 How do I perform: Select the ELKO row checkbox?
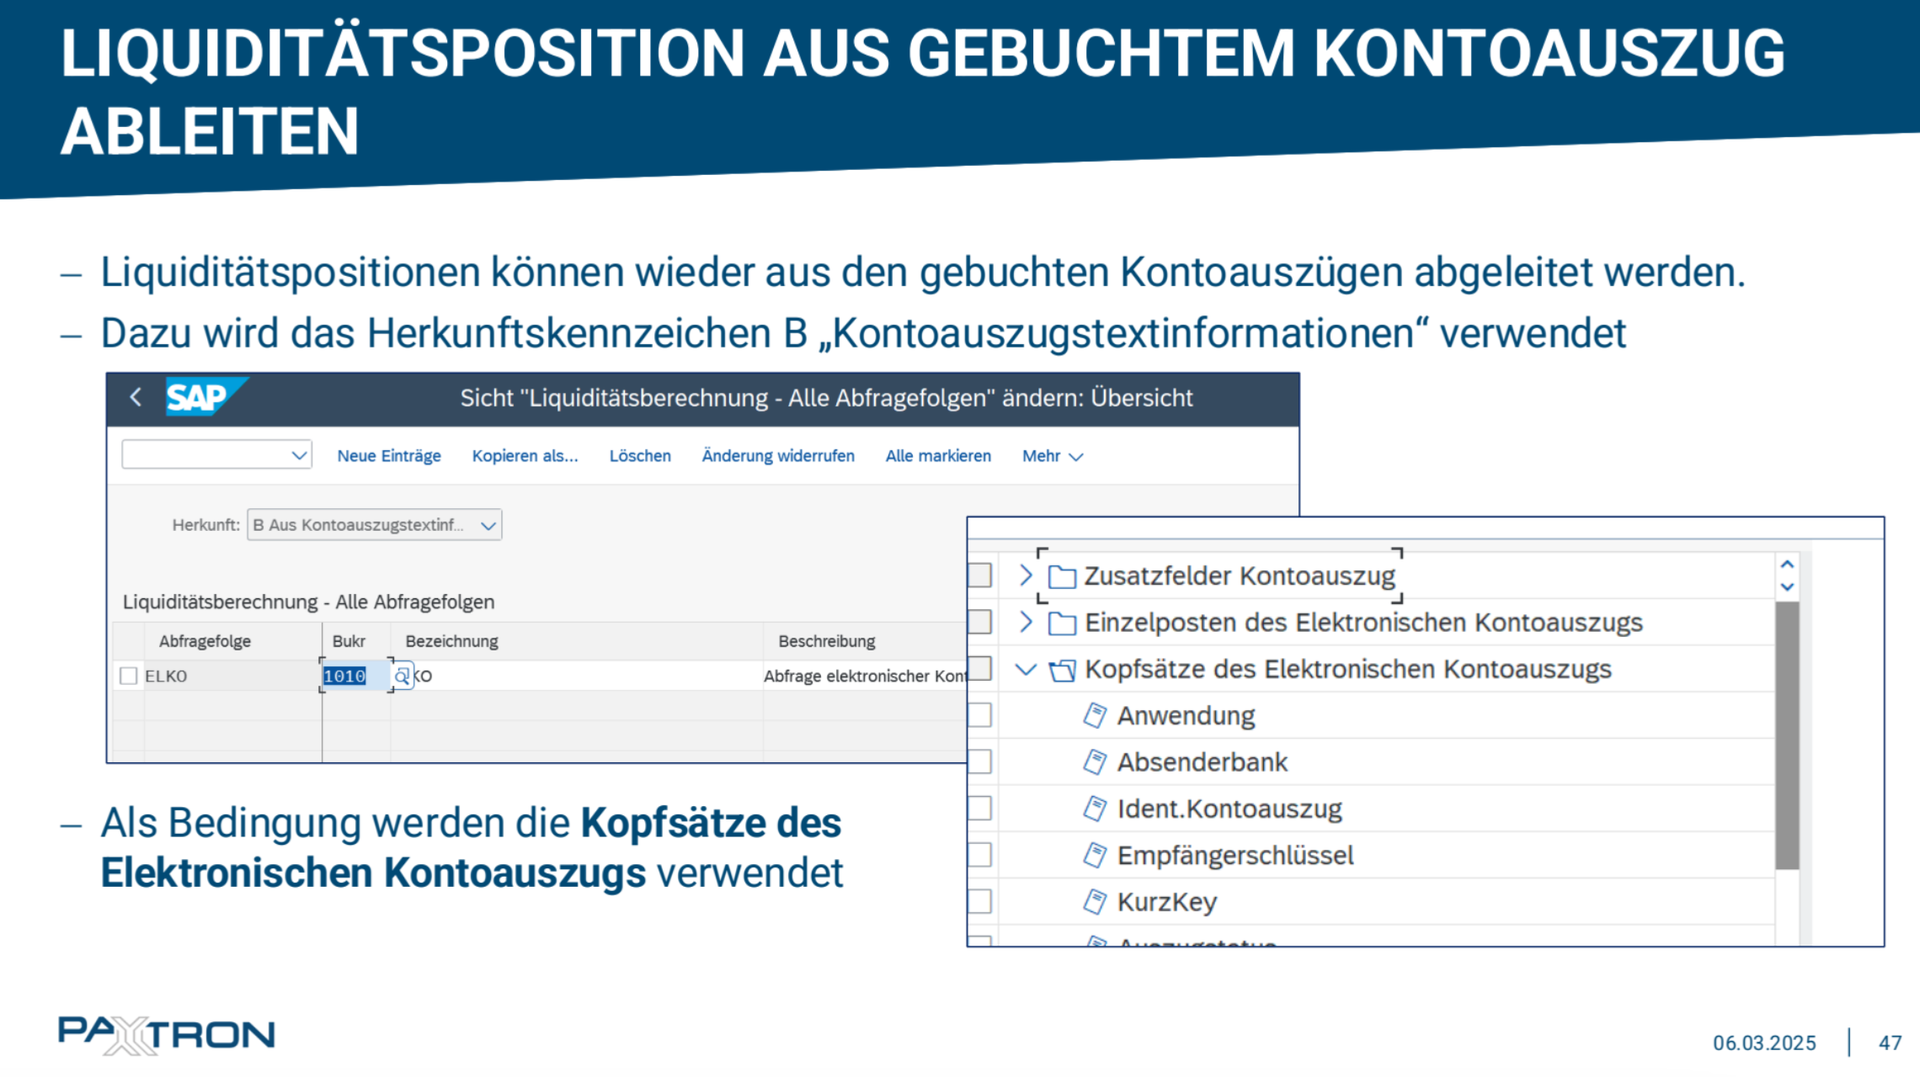(129, 677)
